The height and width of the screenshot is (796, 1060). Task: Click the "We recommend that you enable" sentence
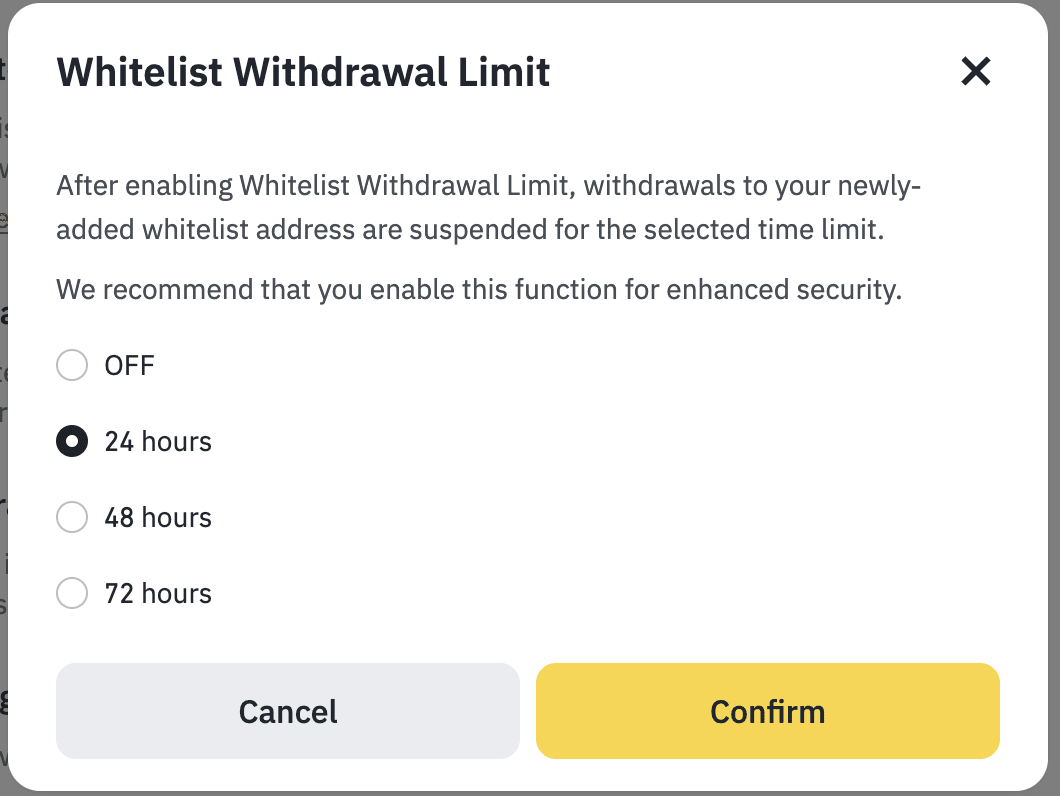coord(479,290)
